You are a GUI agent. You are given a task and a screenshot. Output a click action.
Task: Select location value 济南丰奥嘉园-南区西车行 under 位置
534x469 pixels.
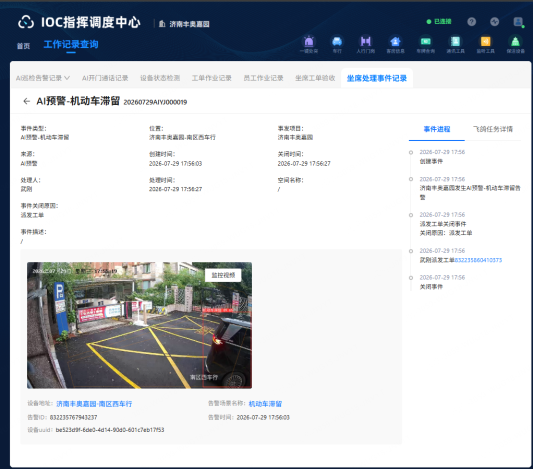point(182,137)
